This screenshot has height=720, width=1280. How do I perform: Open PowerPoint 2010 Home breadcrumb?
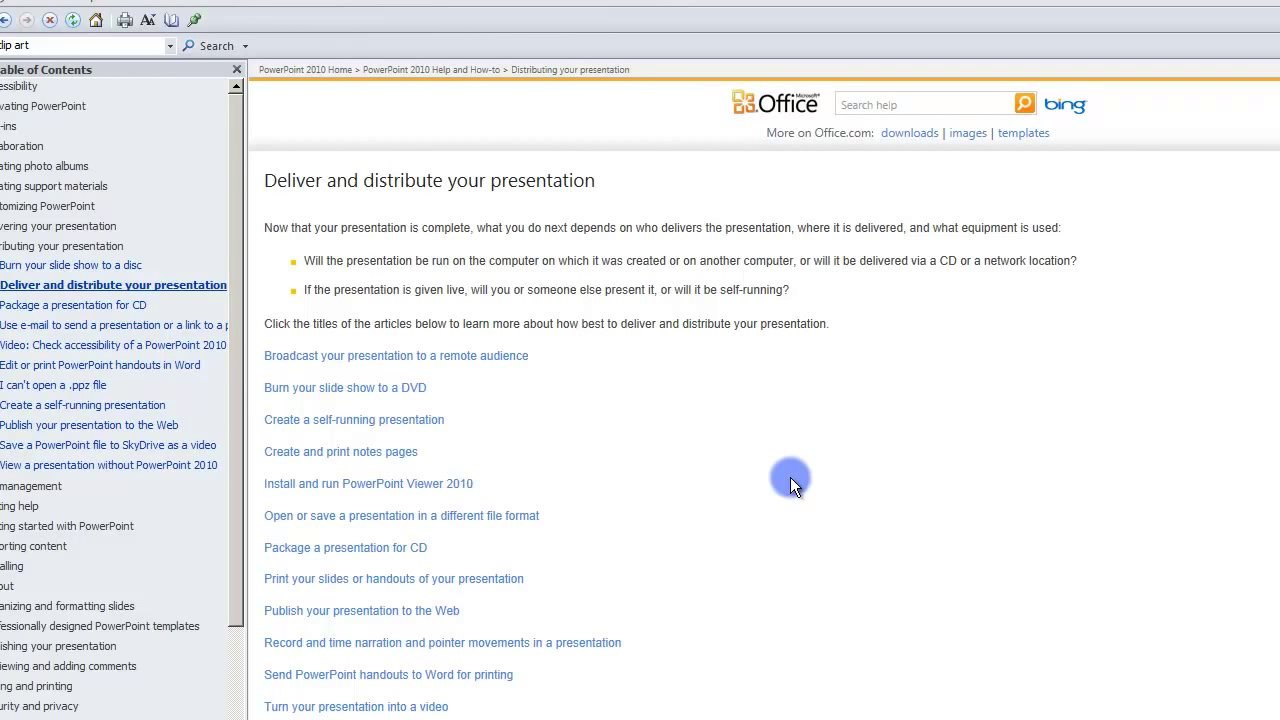coord(305,70)
